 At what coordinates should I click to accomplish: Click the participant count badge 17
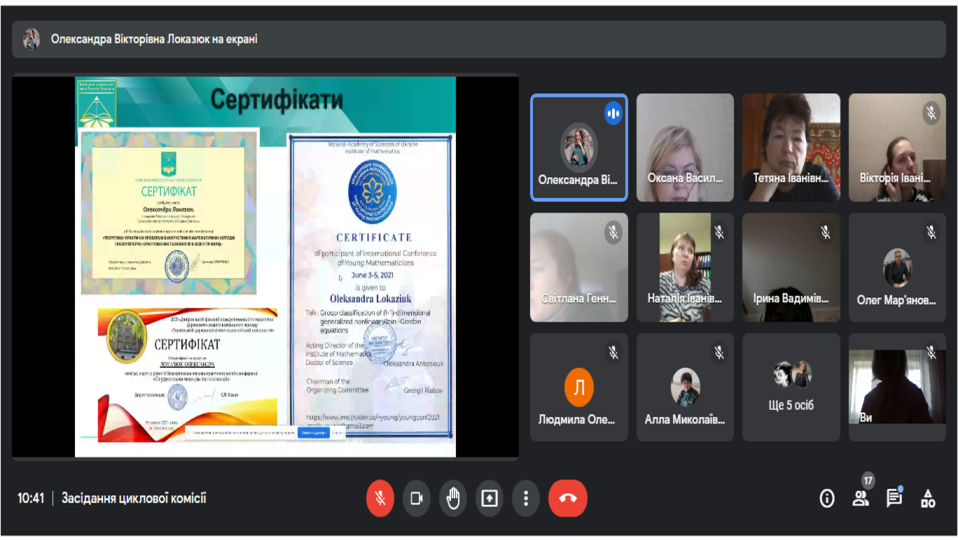[x=868, y=481]
